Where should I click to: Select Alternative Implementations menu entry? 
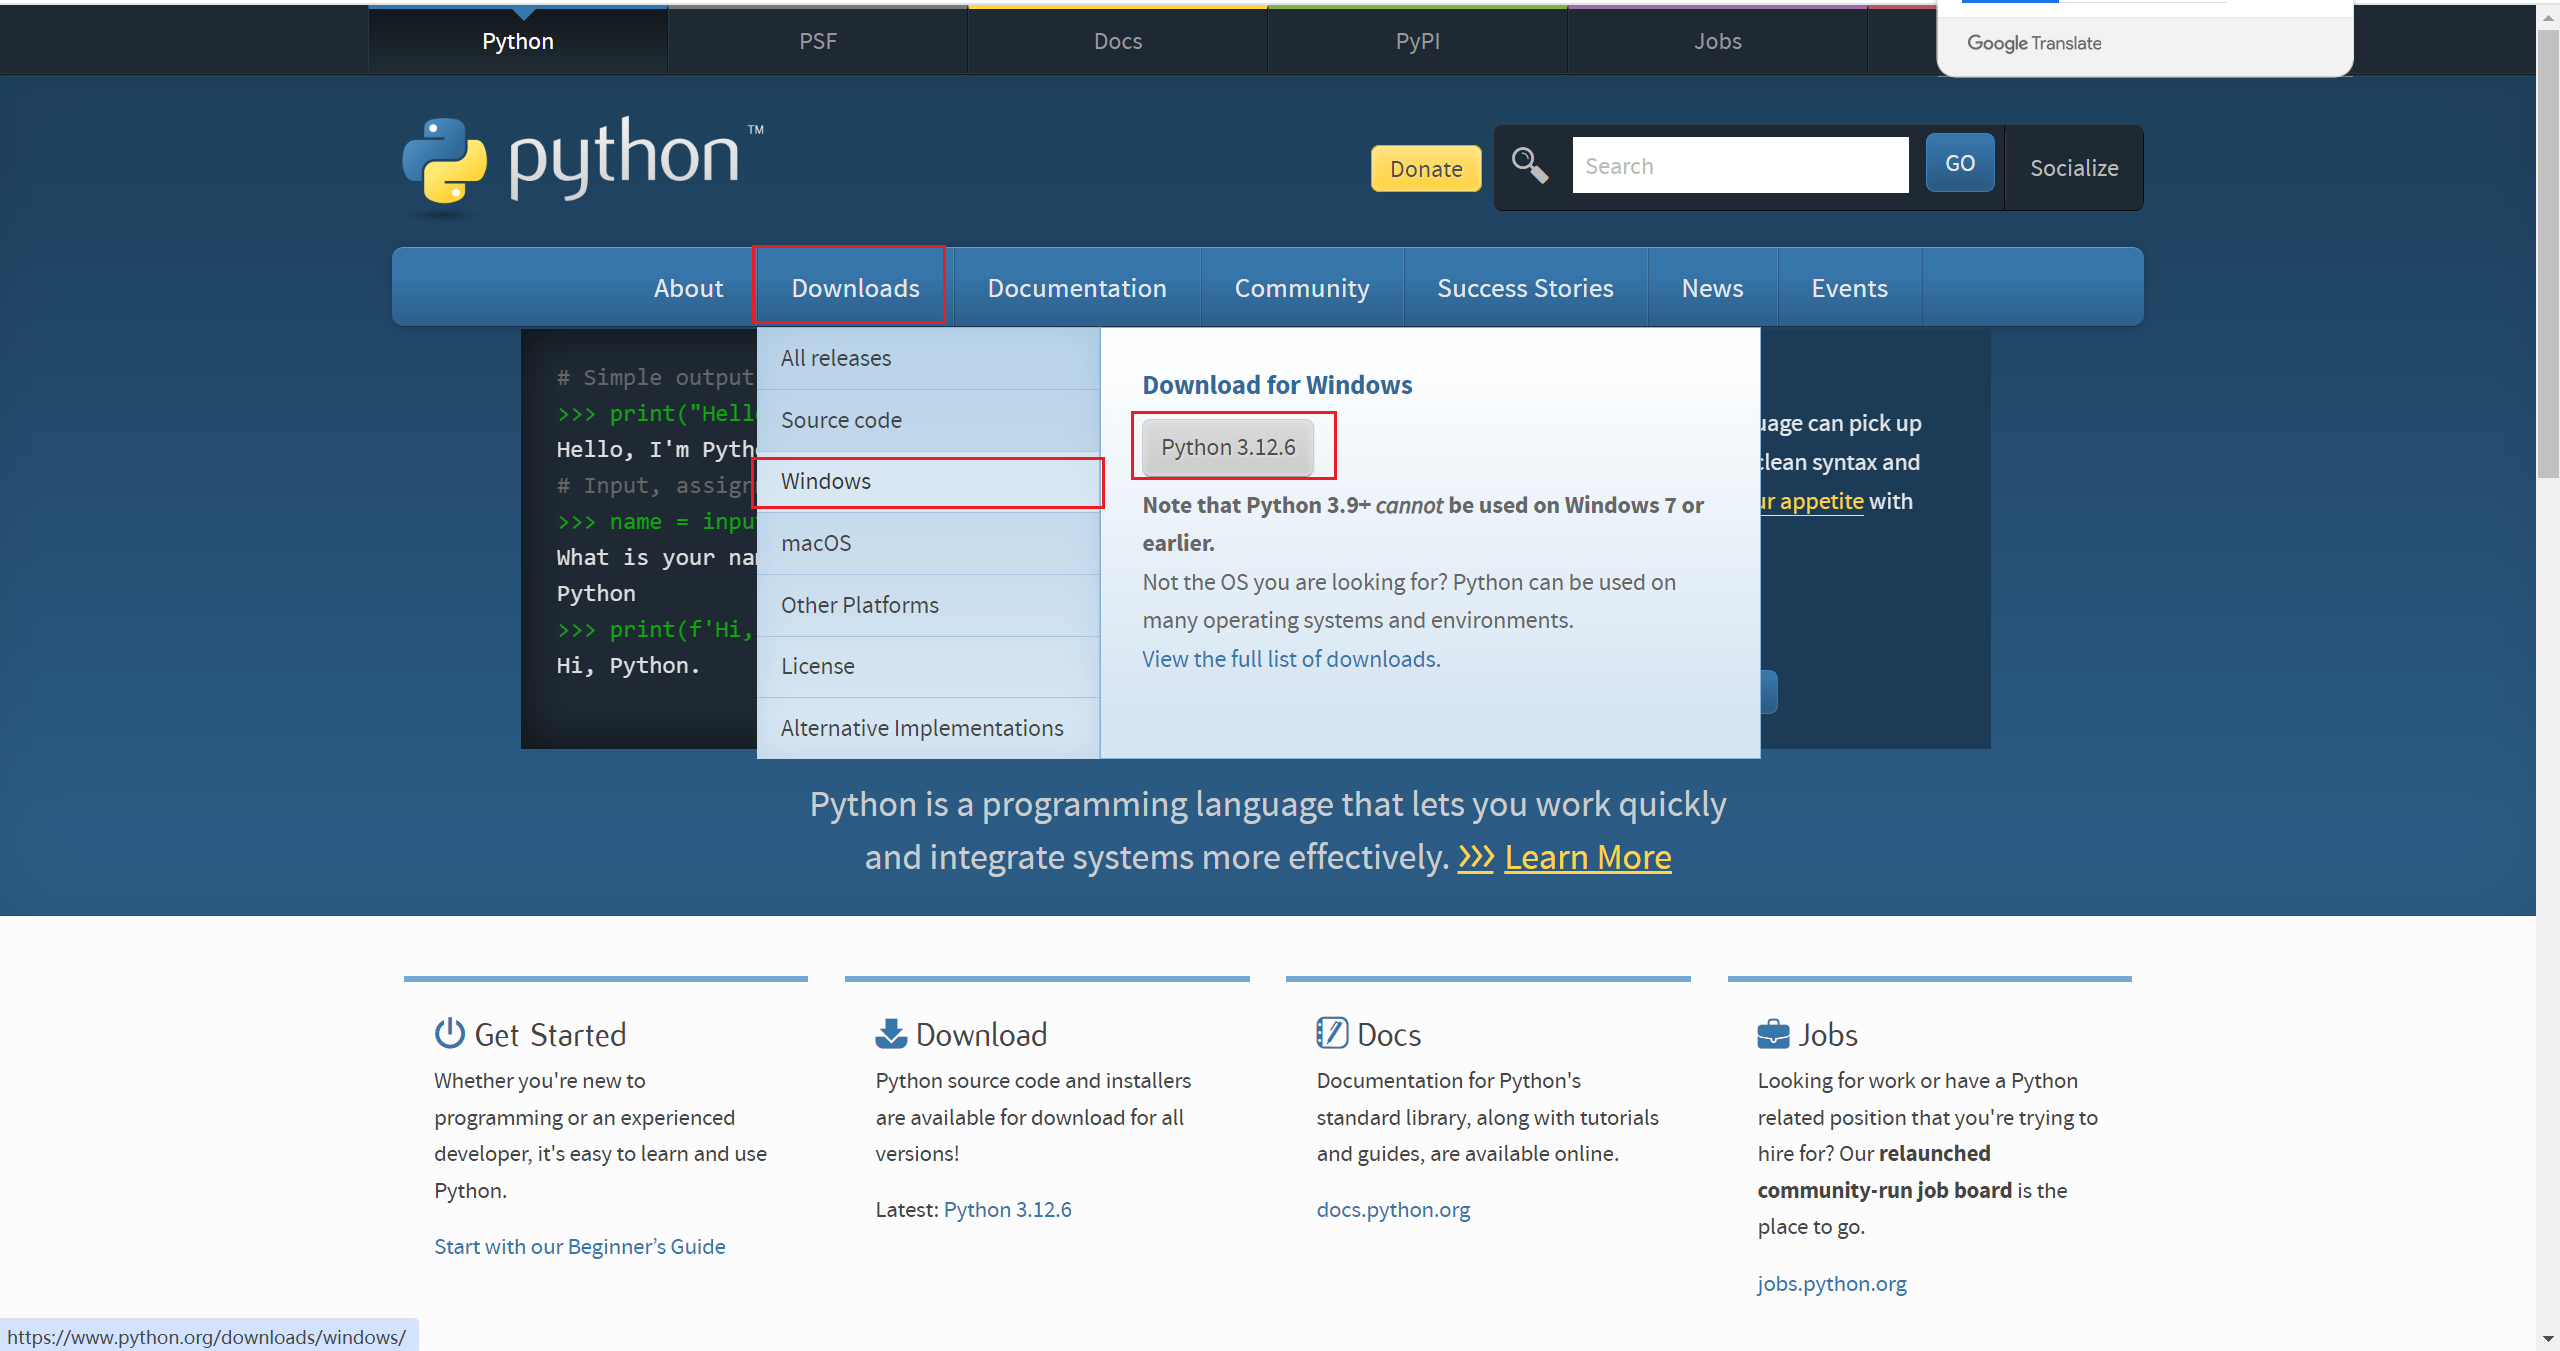coord(928,728)
